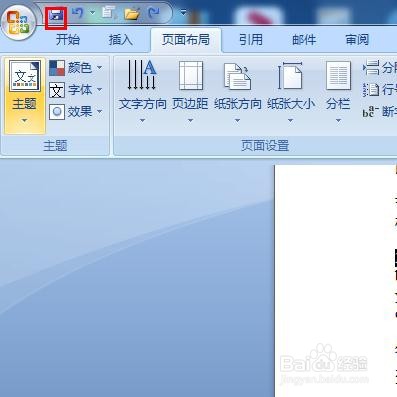Click the 主题 group label at bottom

coord(55,146)
